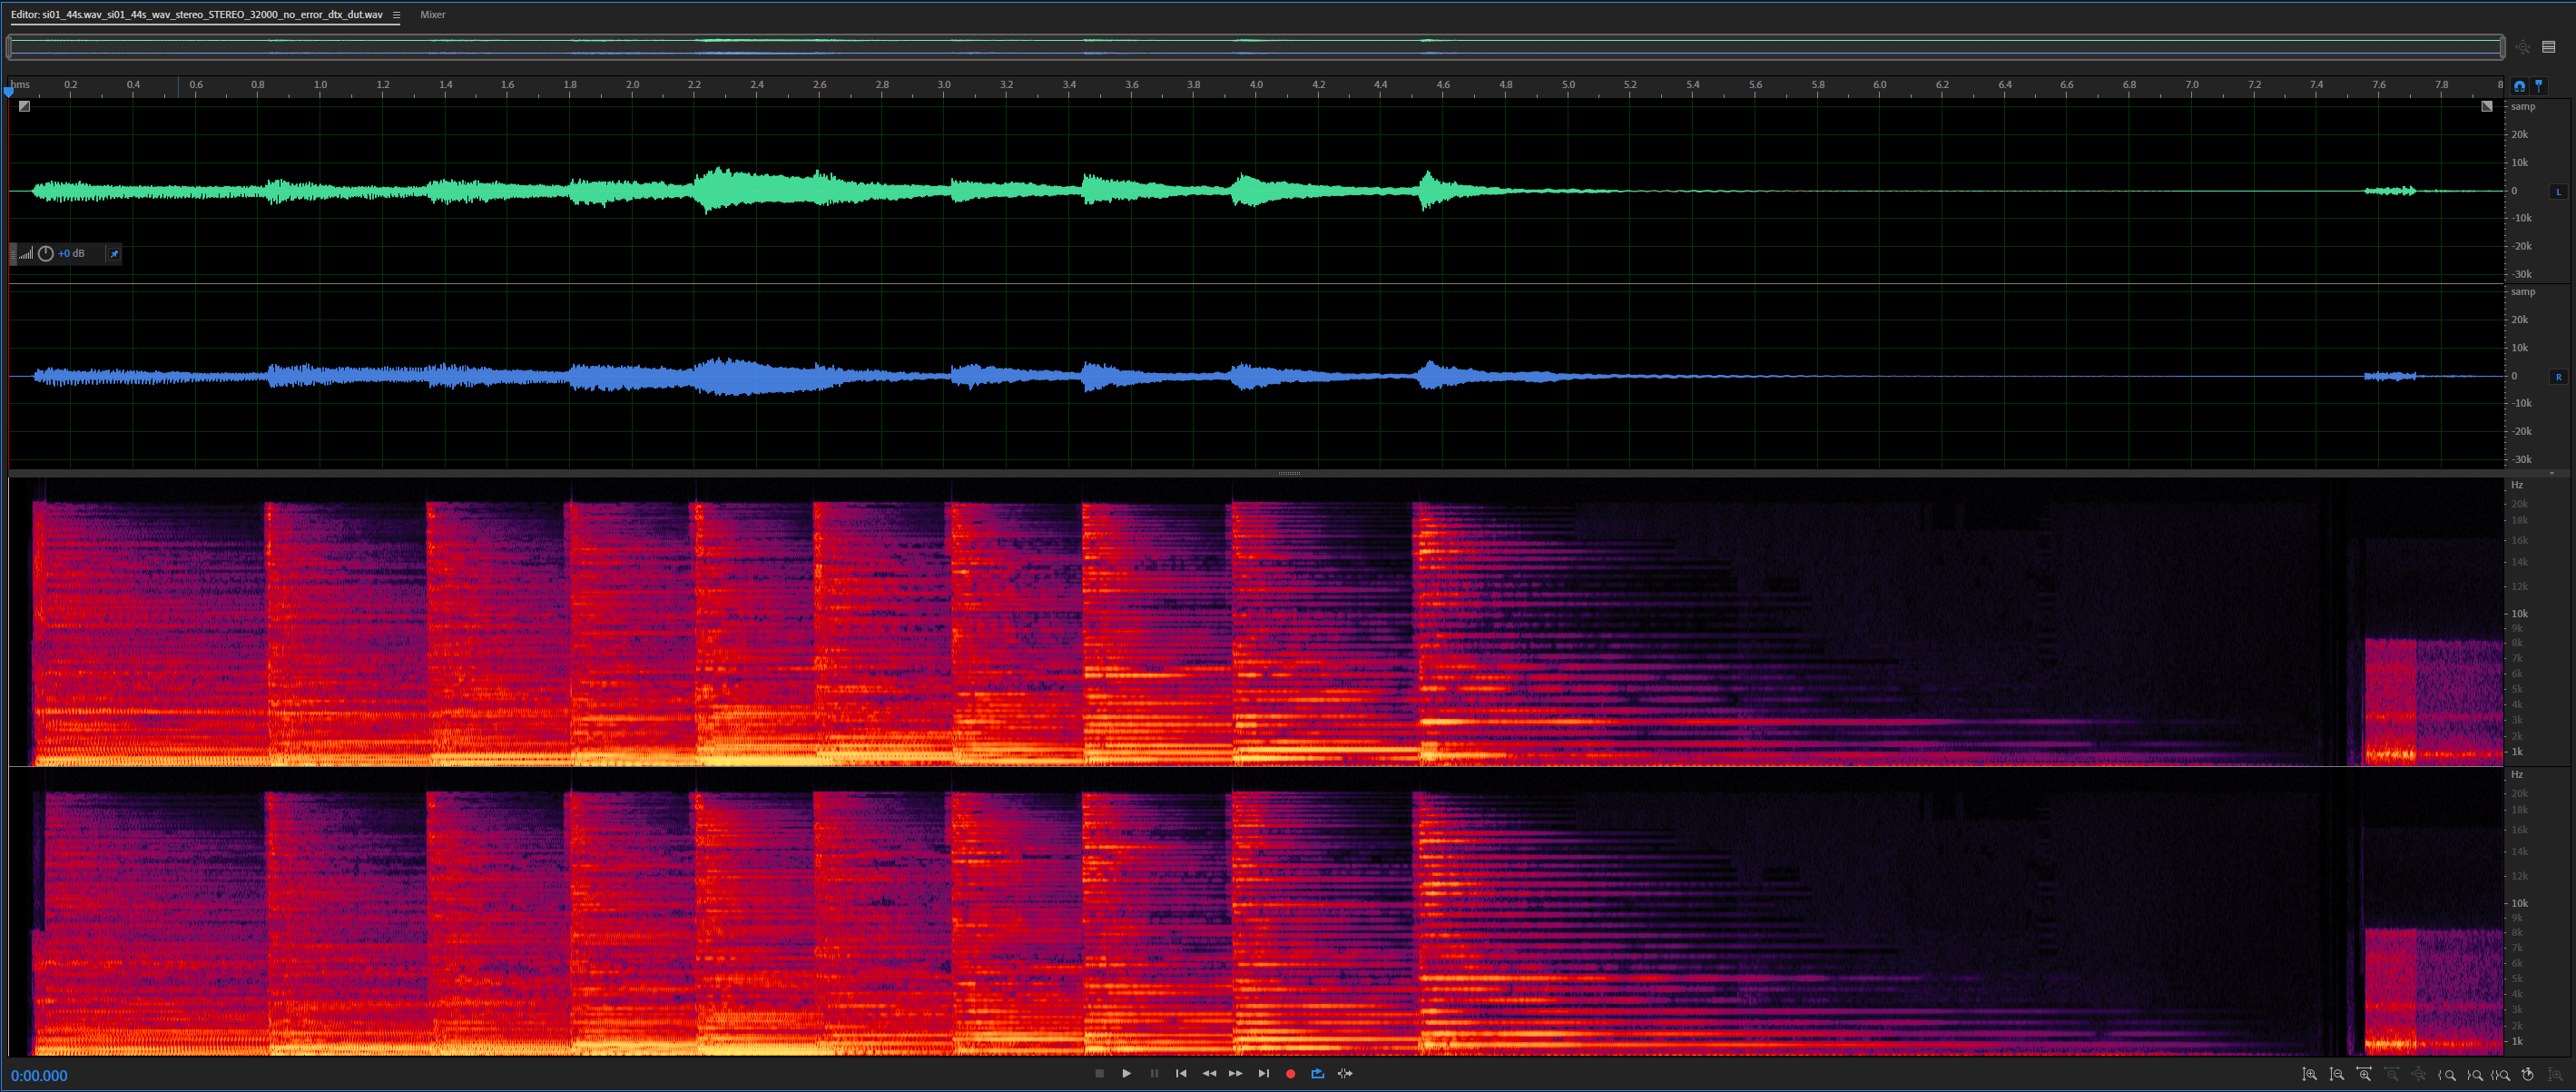The image size is (2576, 1092).
Task: Switch to the Mixer tab
Action: click(432, 15)
